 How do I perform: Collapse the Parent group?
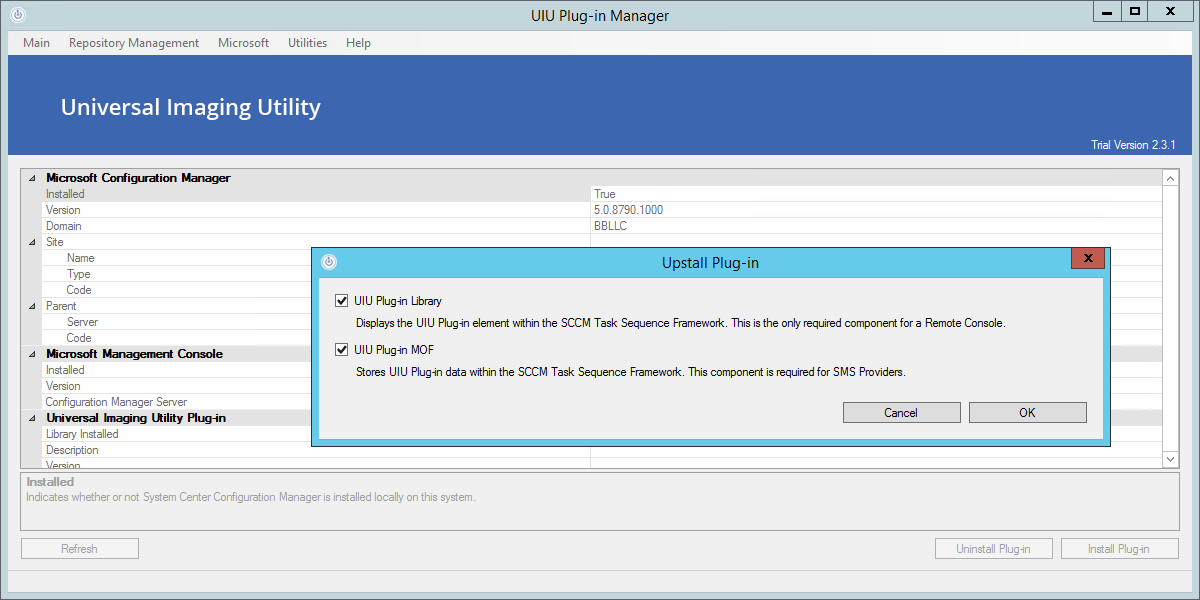32,306
